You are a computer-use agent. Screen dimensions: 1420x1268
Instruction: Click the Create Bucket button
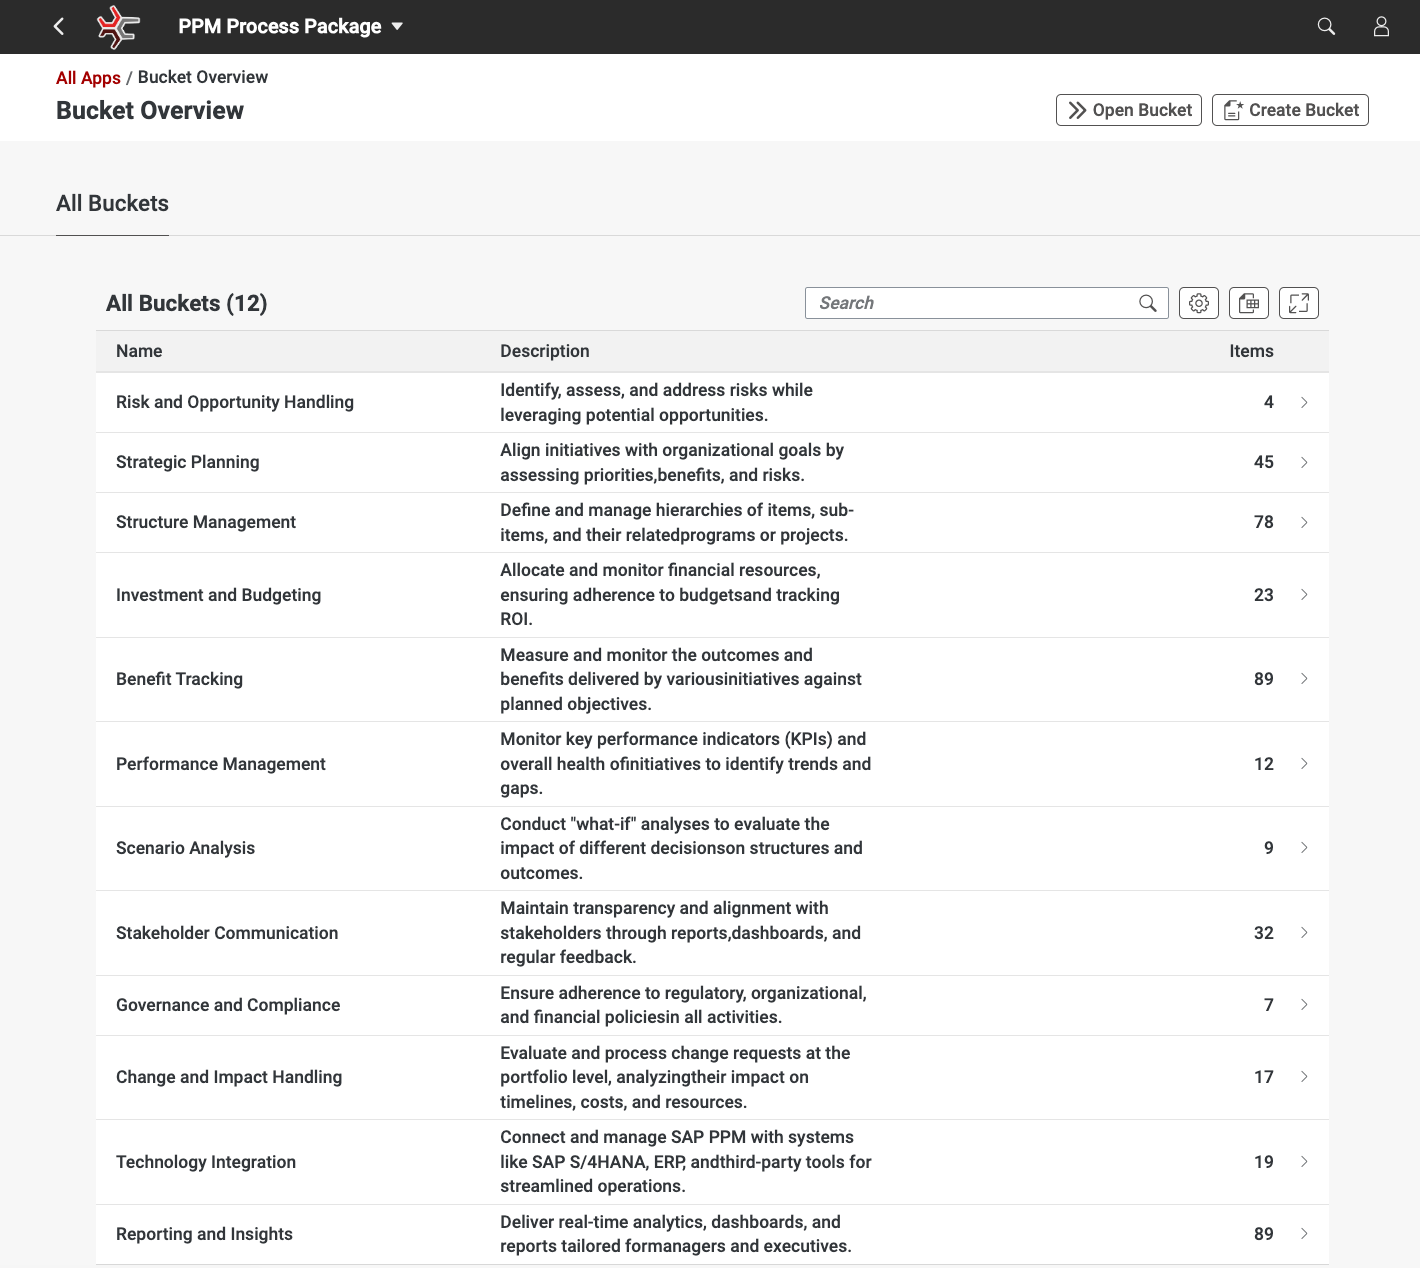coord(1289,110)
